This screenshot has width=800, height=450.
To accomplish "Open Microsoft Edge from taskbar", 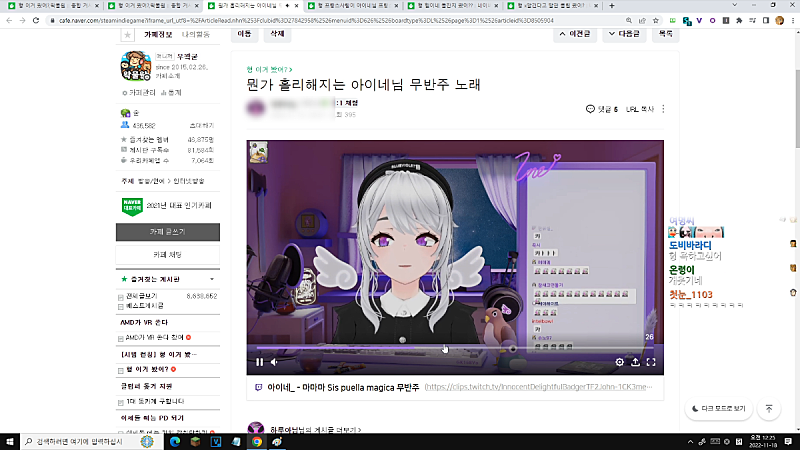I will pos(175,441).
